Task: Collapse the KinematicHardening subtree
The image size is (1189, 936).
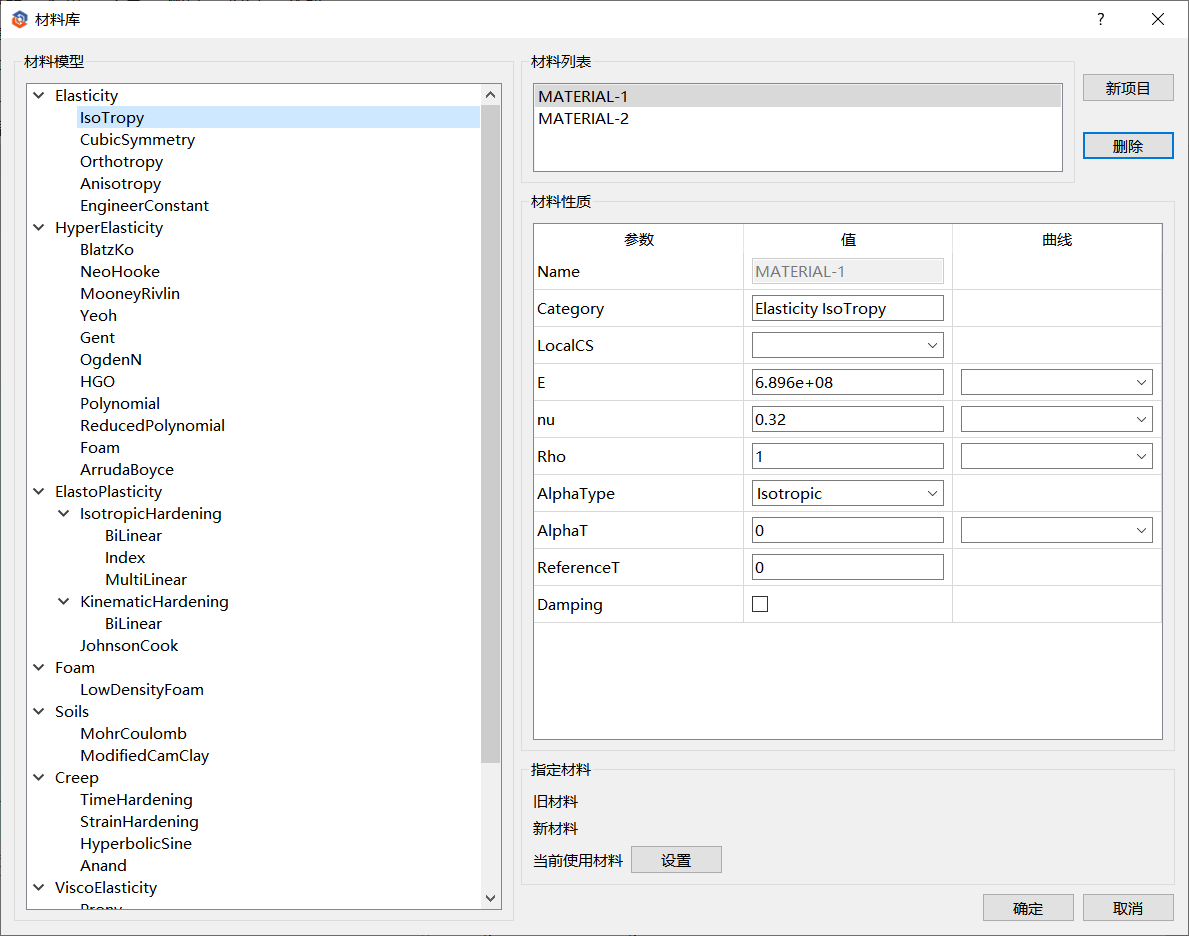Action: [x=64, y=601]
